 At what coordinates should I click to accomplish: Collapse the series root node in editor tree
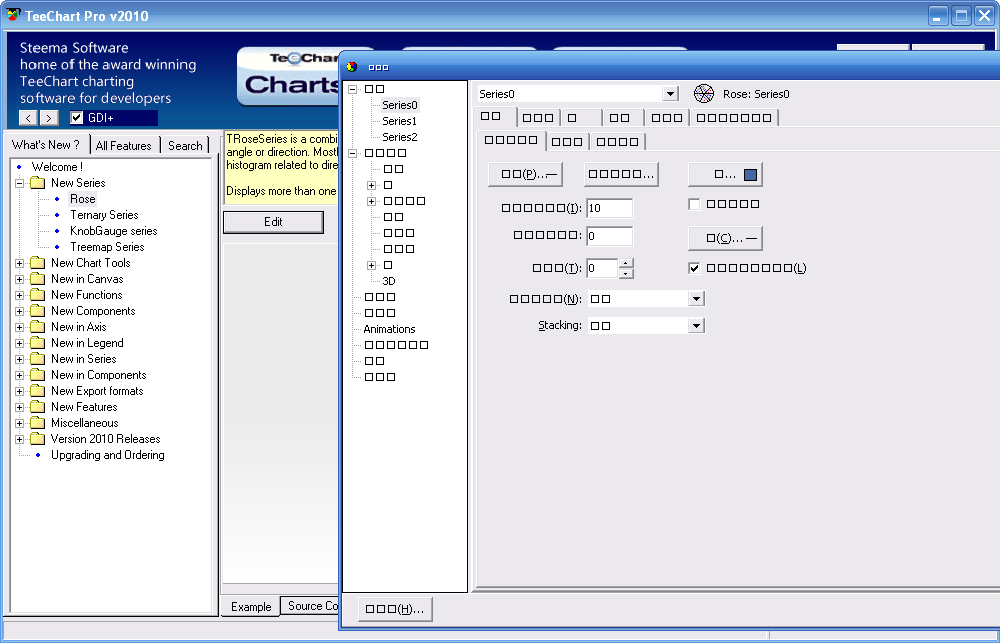[x=353, y=89]
